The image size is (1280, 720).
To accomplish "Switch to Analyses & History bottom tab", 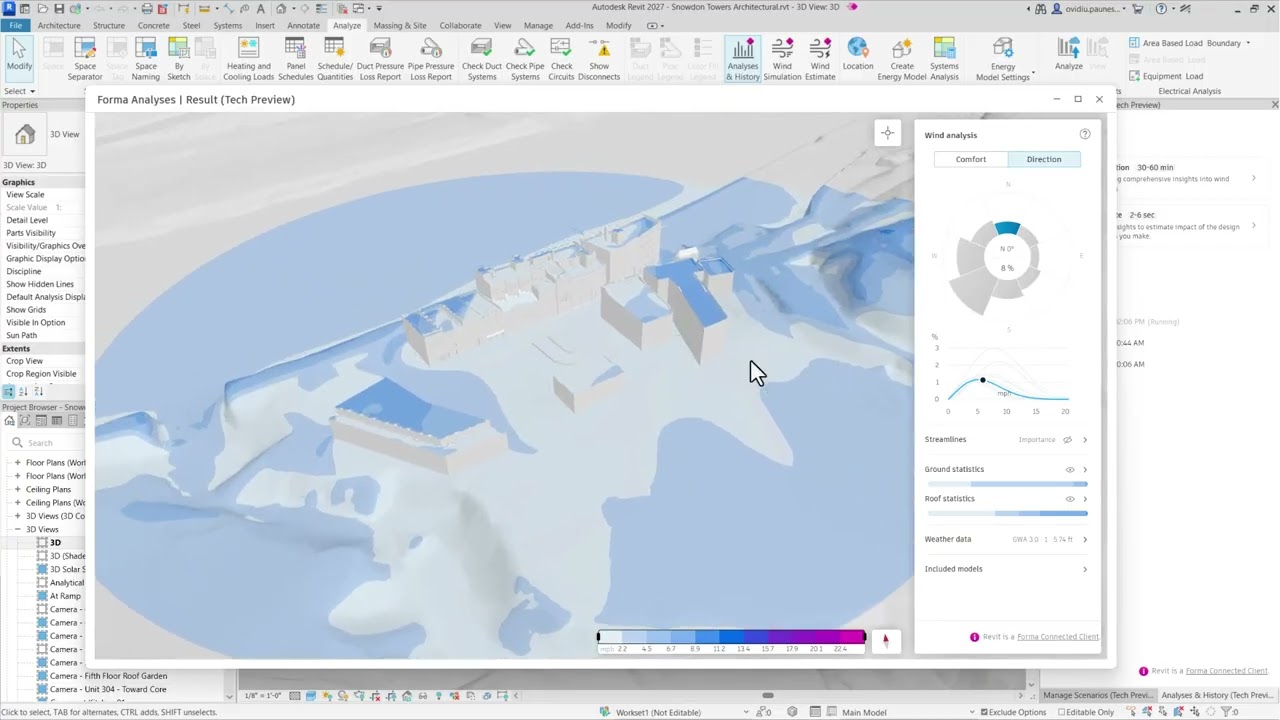I will coord(1217,695).
